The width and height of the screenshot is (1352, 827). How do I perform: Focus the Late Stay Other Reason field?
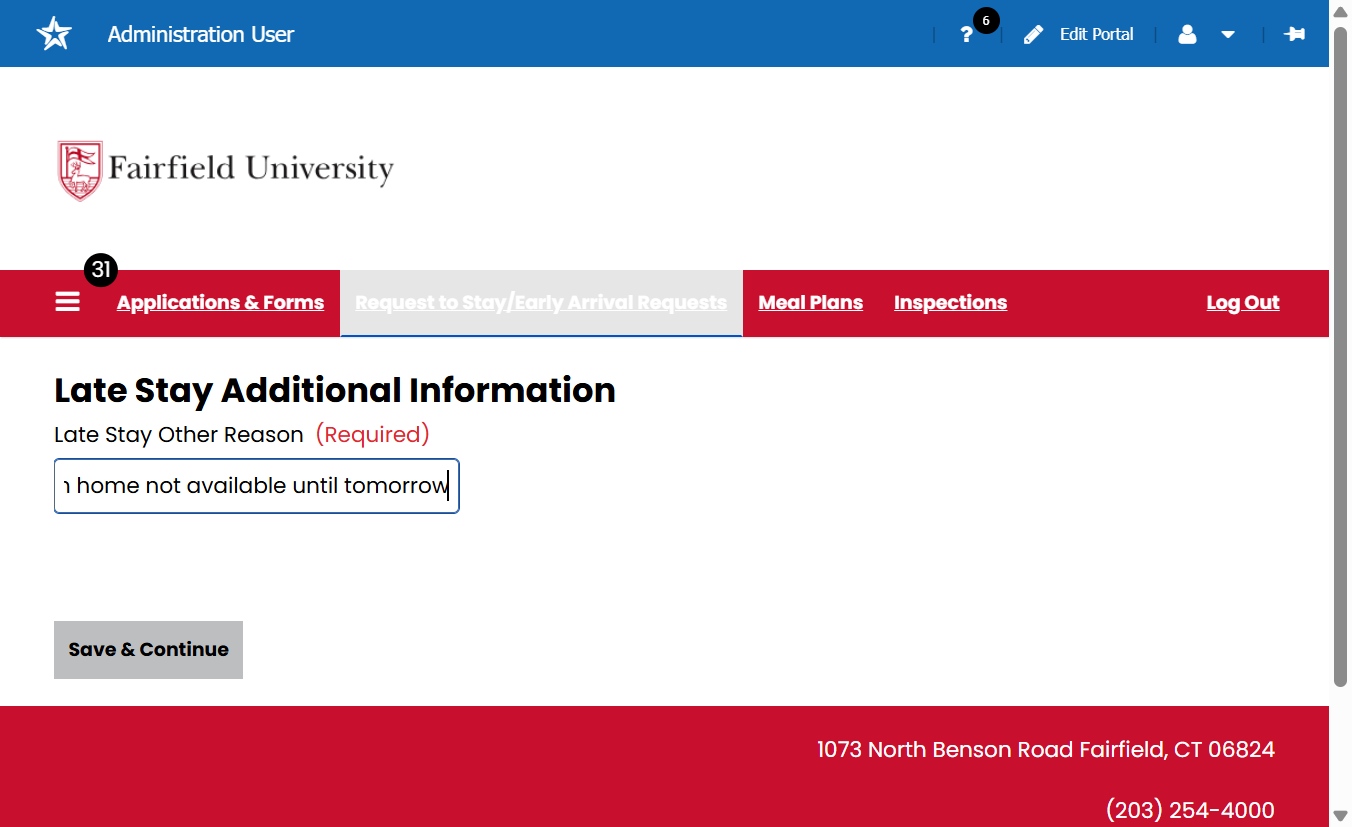[257, 486]
